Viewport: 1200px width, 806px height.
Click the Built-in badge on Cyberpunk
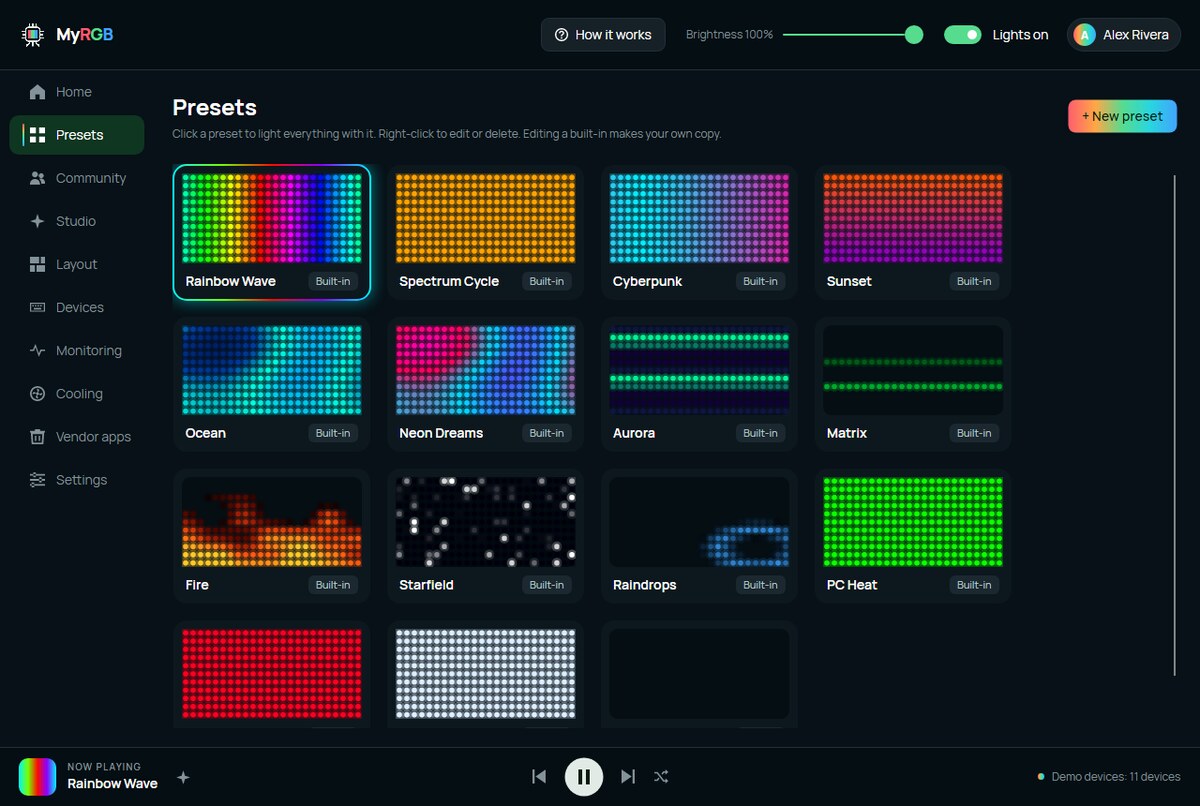click(760, 281)
